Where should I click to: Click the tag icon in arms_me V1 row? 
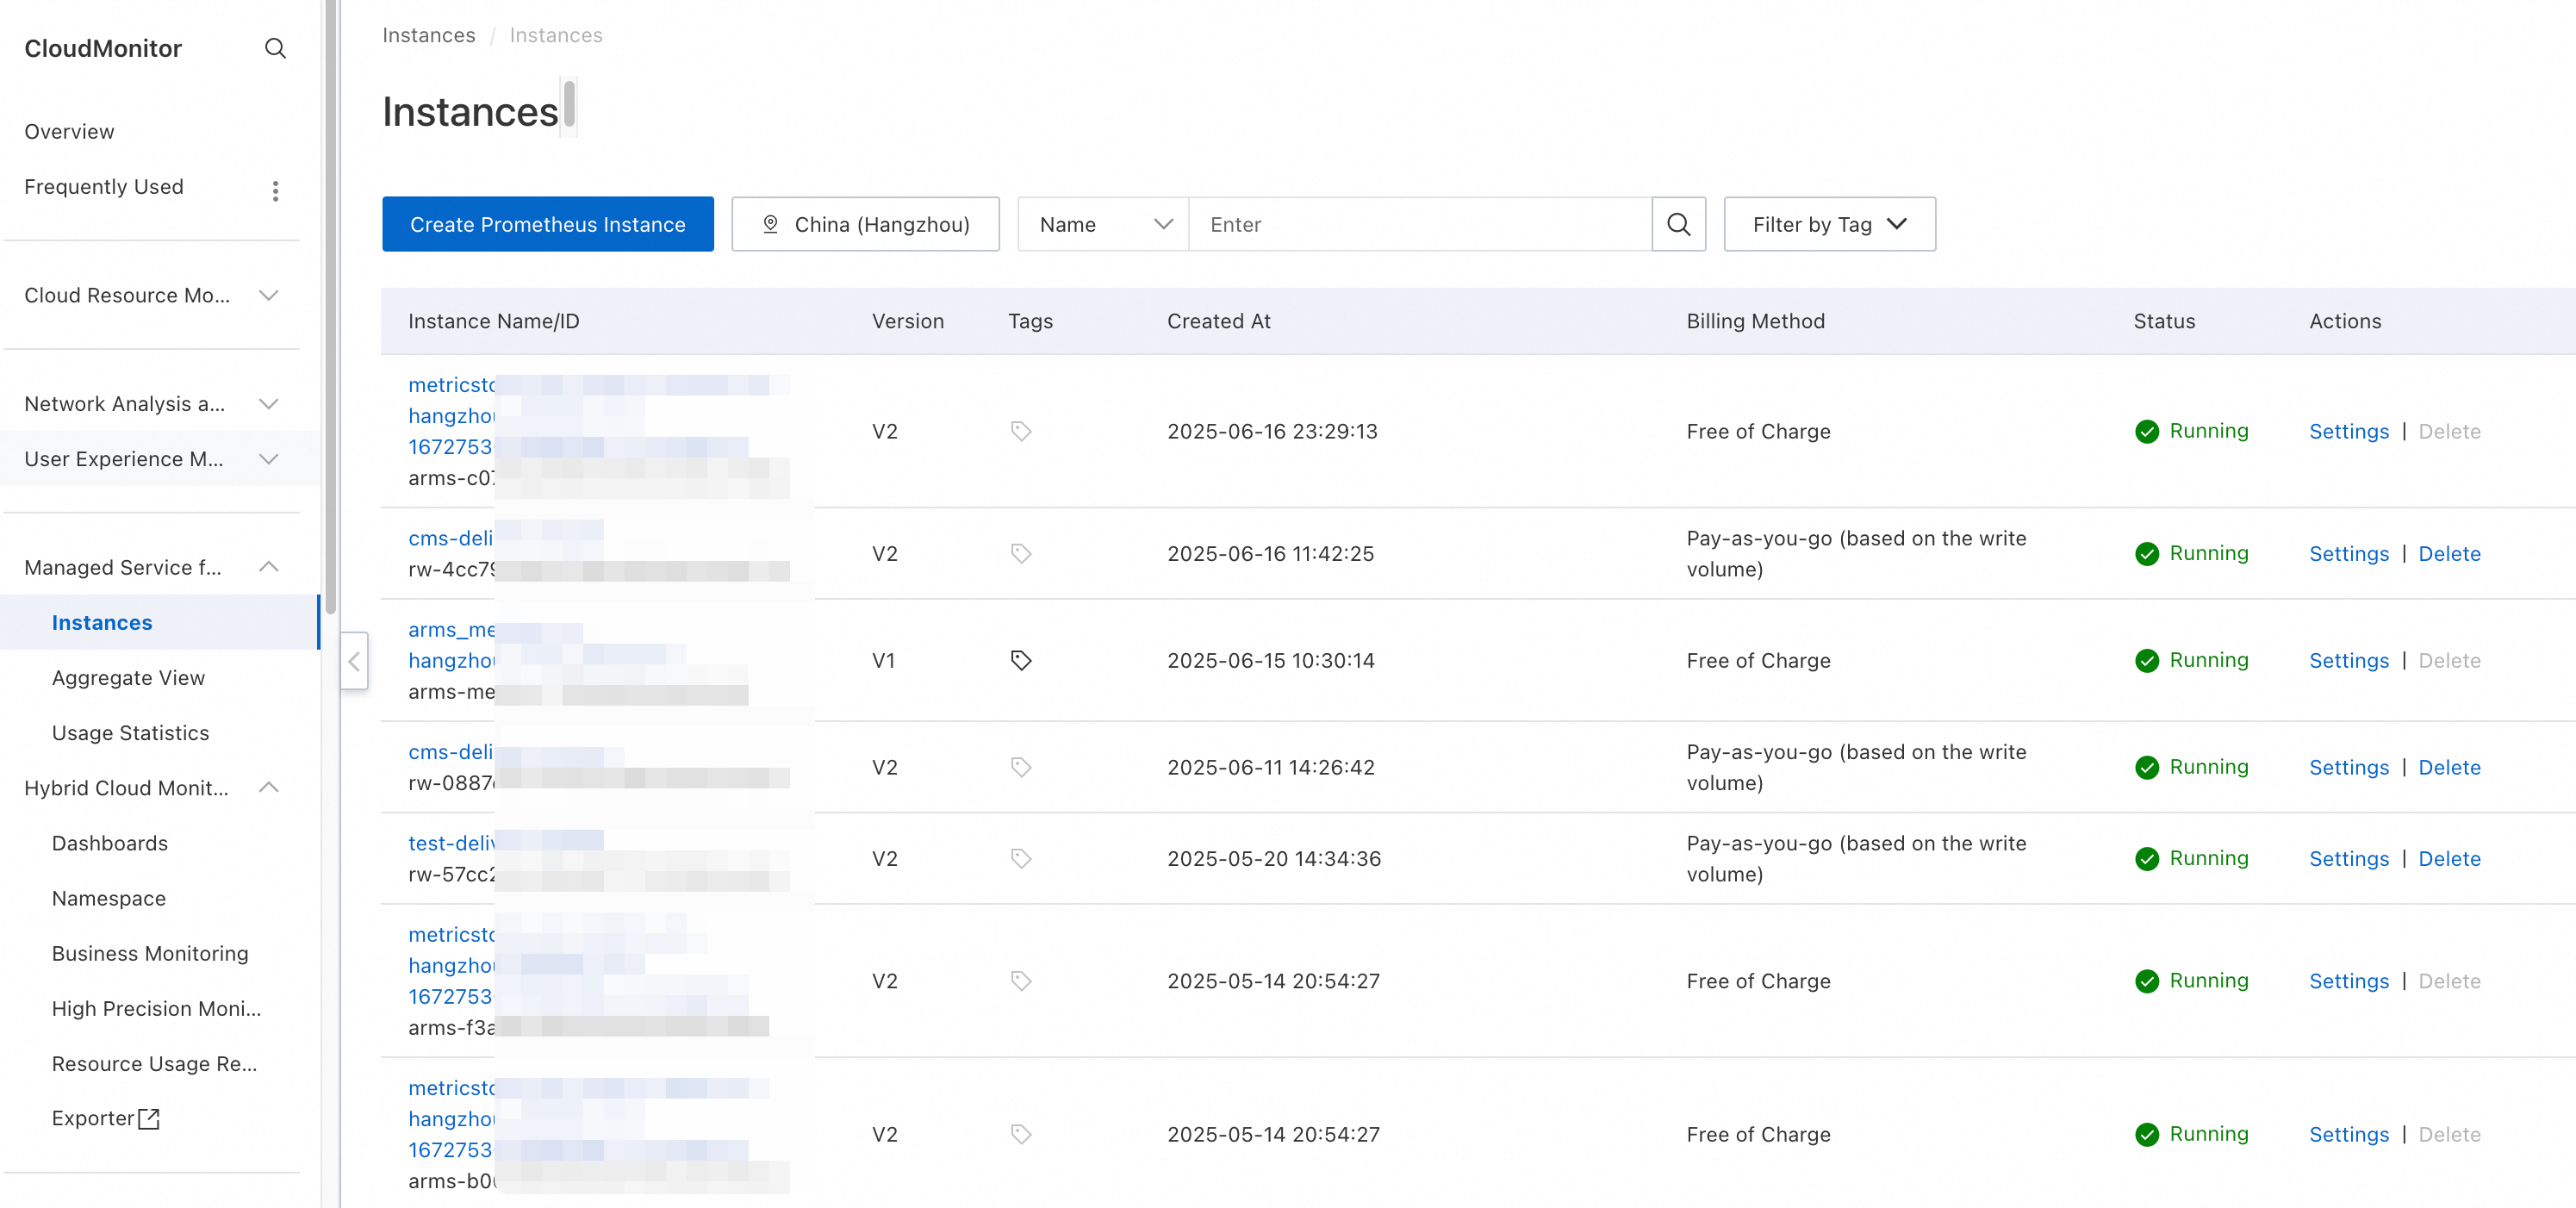coord(1020,660)
